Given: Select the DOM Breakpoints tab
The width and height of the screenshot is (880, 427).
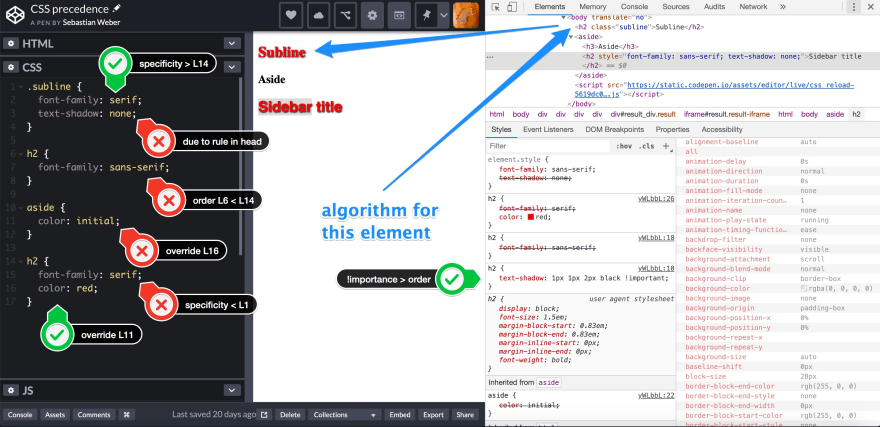Looking at the screenshot, I should 615,130.
